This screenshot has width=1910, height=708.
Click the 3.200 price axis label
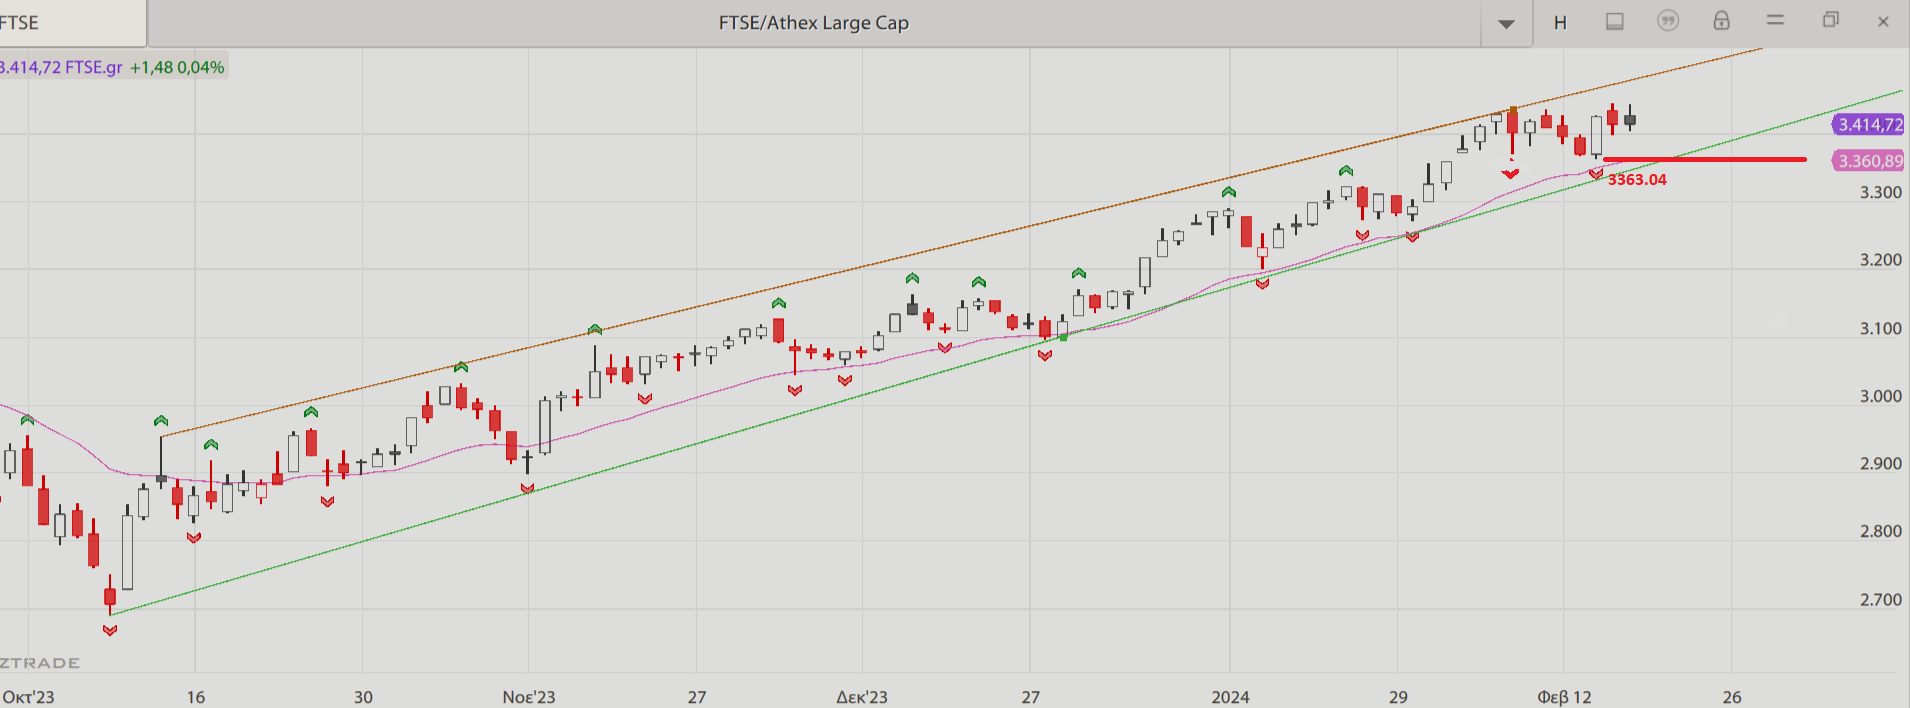[1881, 260]
